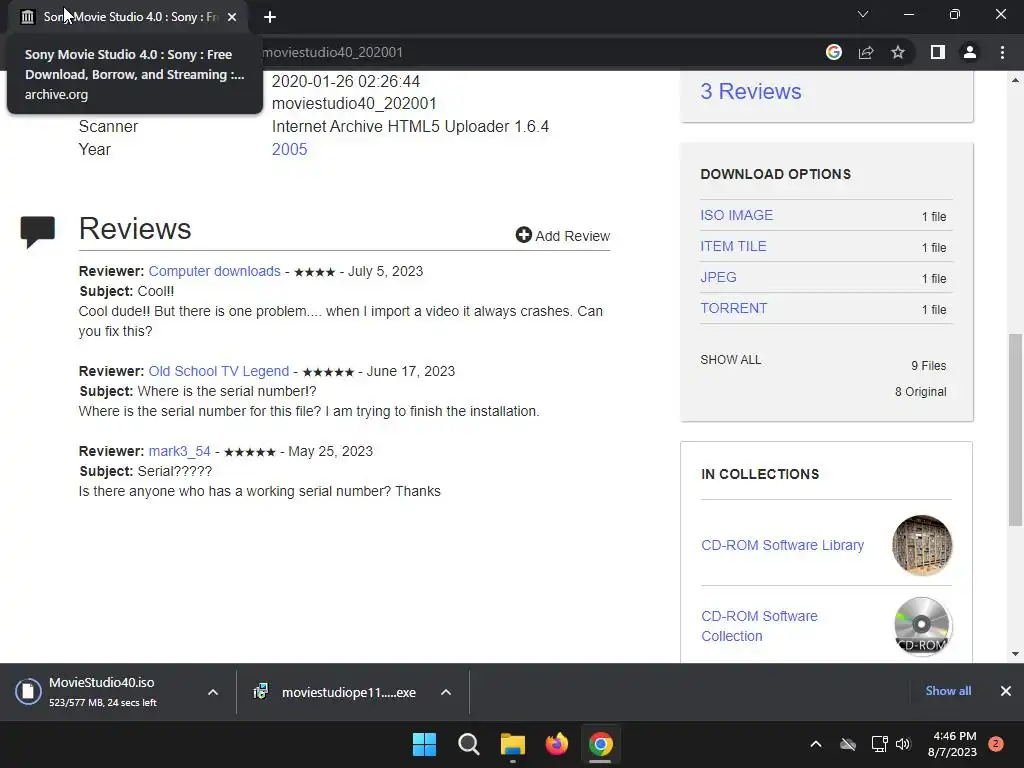Open network settings tray icon

(879, 744)
